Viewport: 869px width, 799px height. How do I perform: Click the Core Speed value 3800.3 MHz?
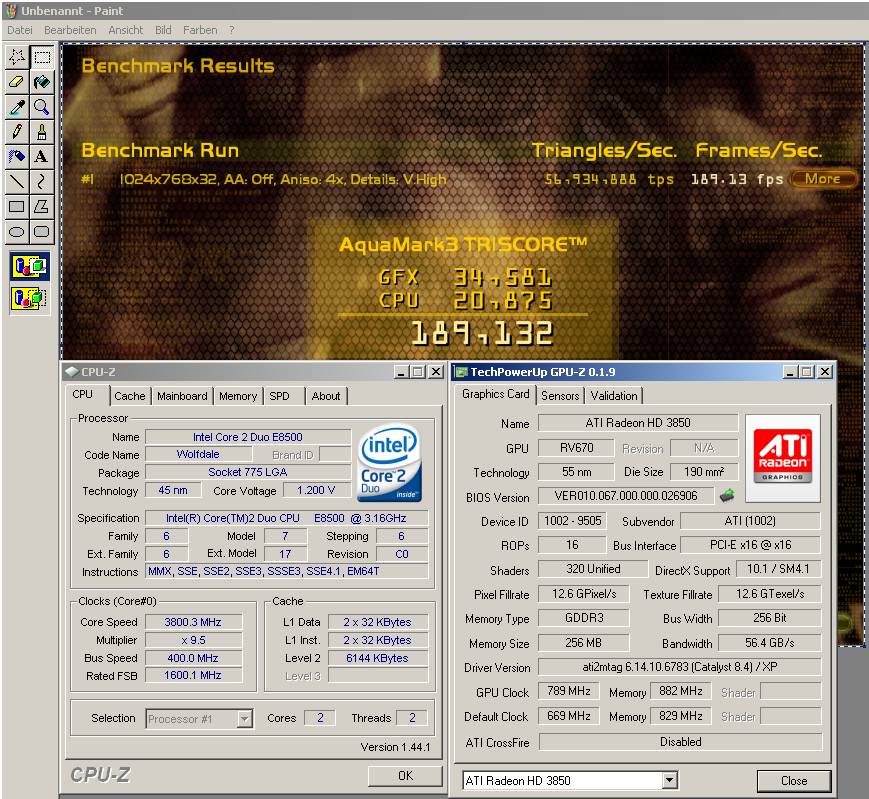193,622
